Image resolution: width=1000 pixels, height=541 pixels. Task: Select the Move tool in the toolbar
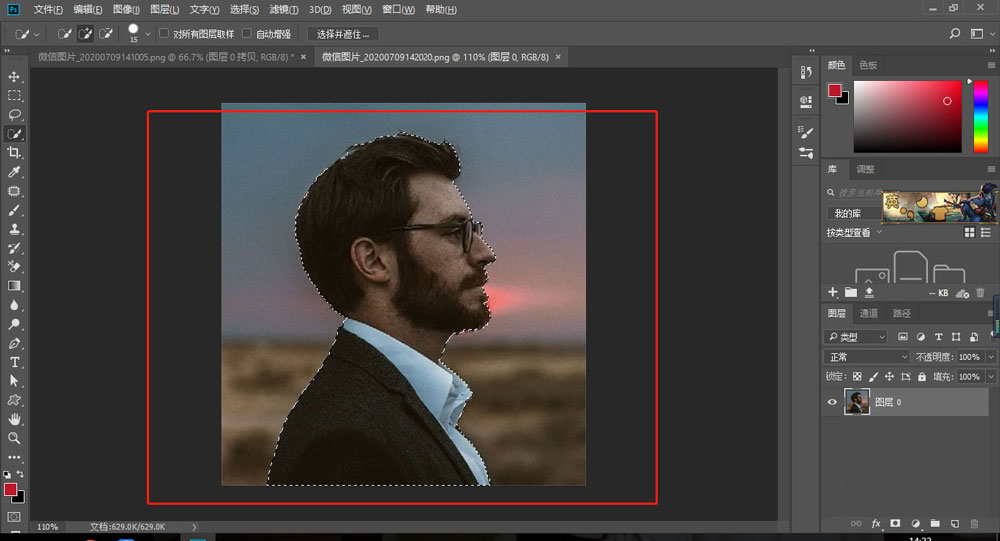click(x=14, y=76)
